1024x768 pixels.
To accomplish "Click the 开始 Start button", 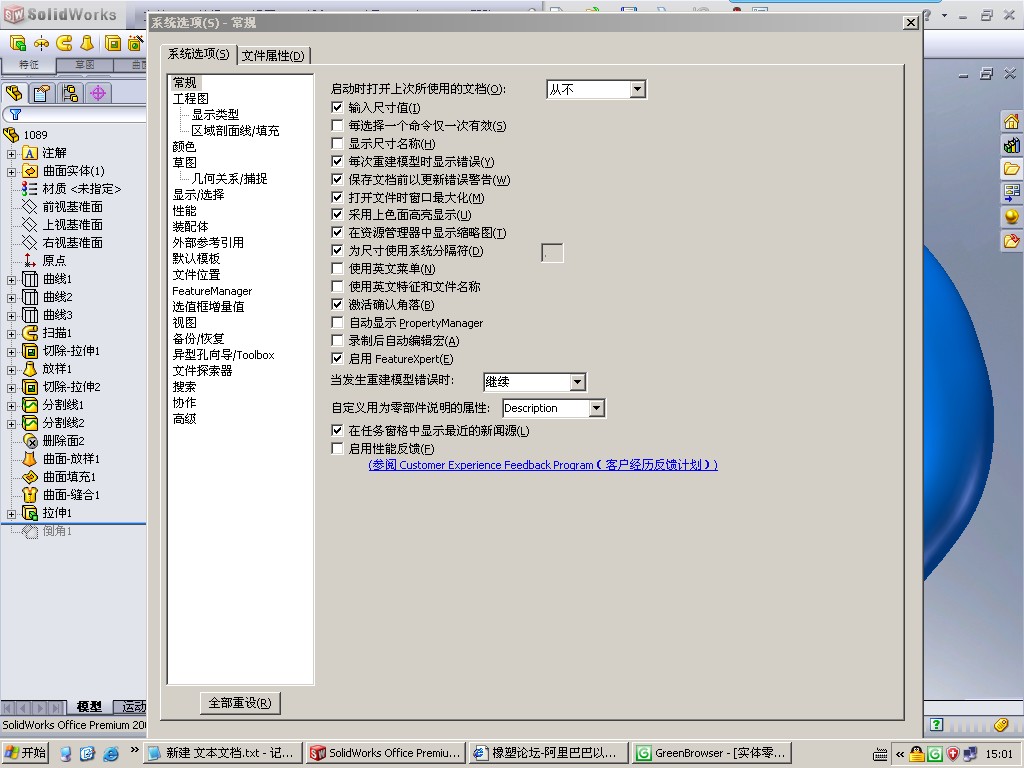I will tap(25, 753).
